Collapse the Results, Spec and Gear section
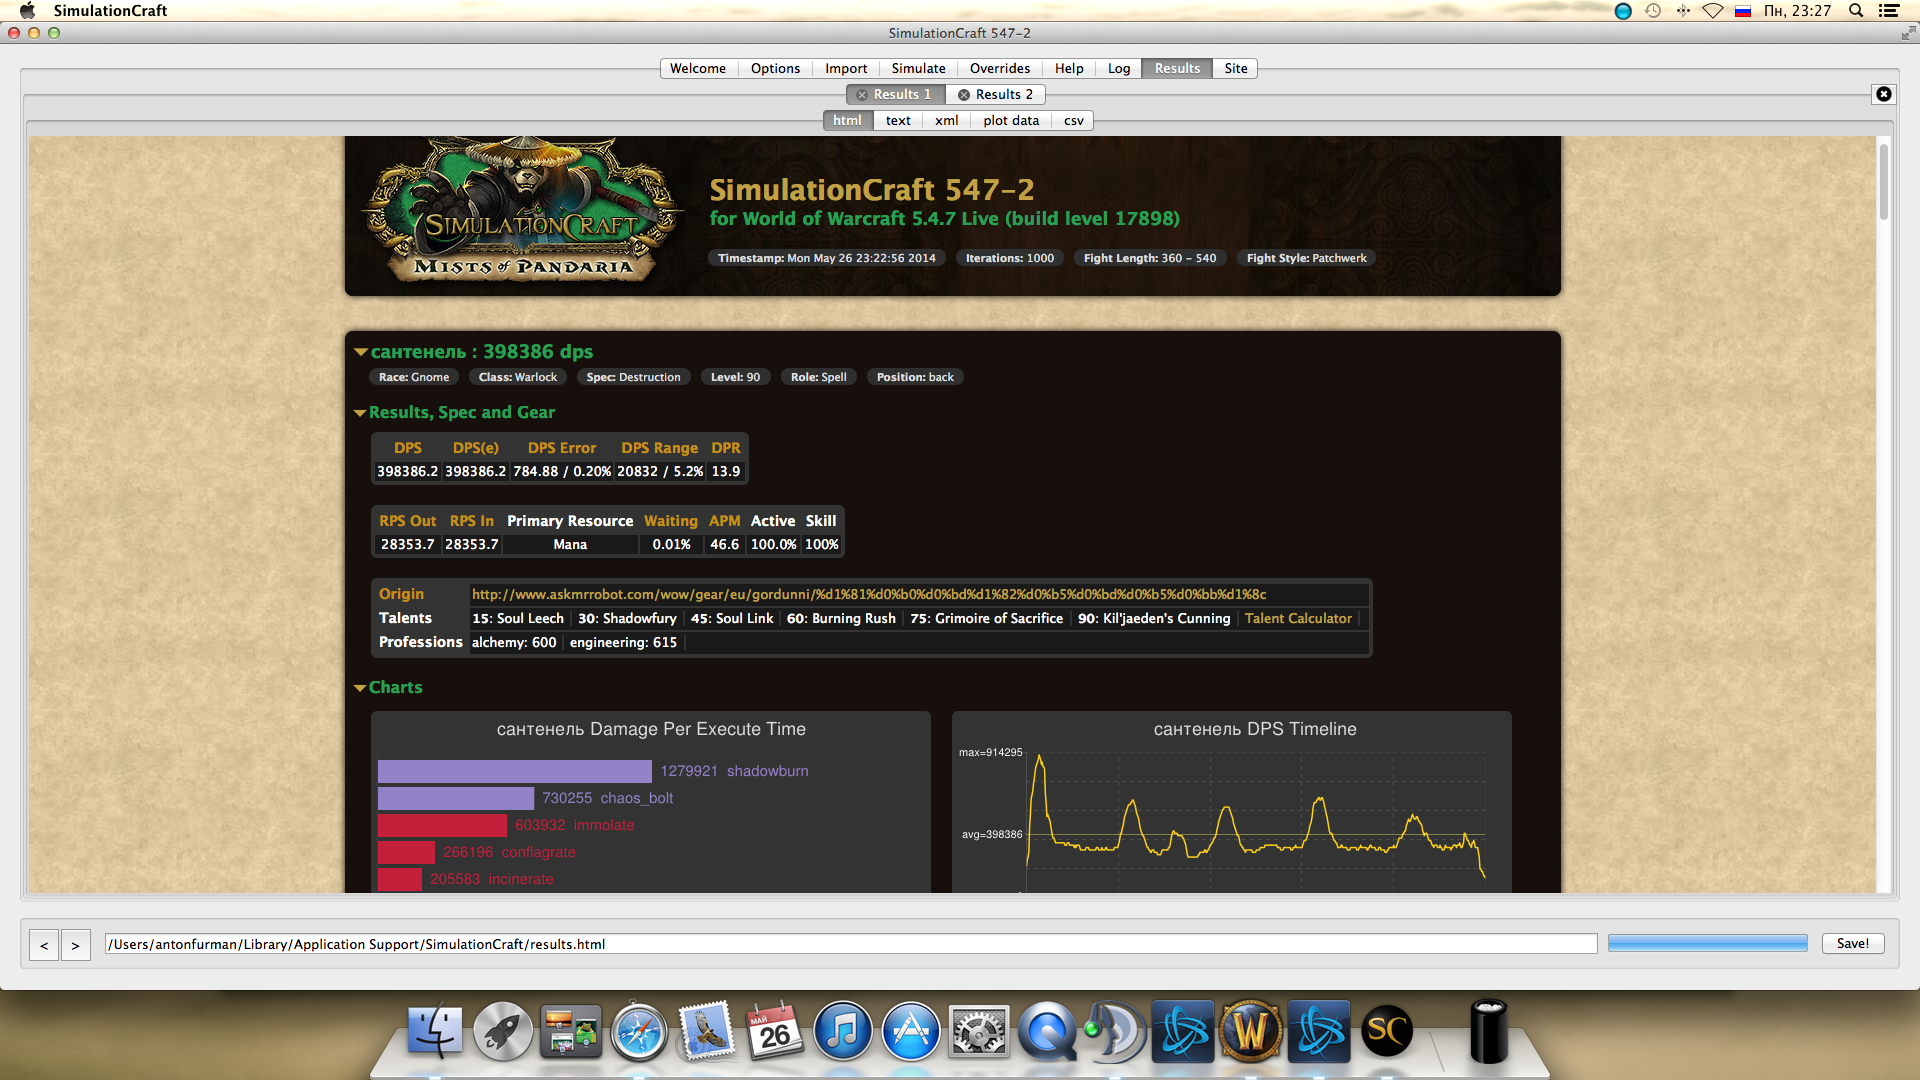The height and width of the screenshot is (1080, 1920). coord(360,413)
